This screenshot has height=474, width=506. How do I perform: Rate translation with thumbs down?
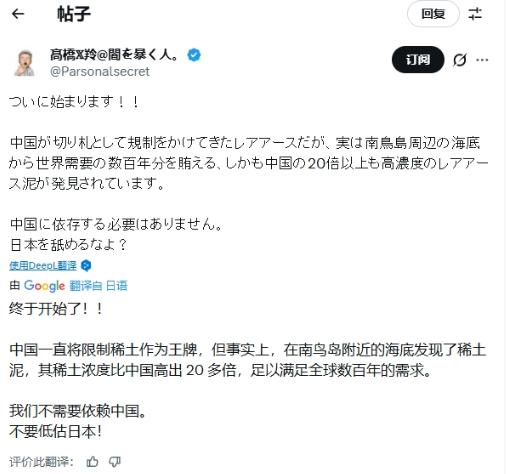(115, 462)
